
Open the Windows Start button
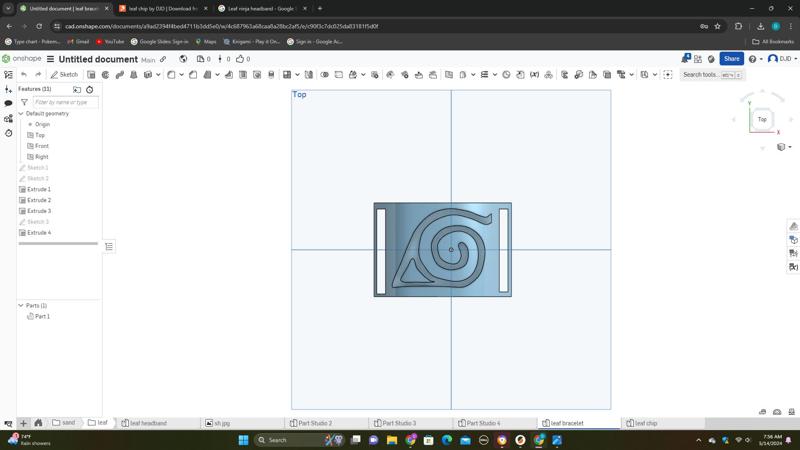point(243,440)
